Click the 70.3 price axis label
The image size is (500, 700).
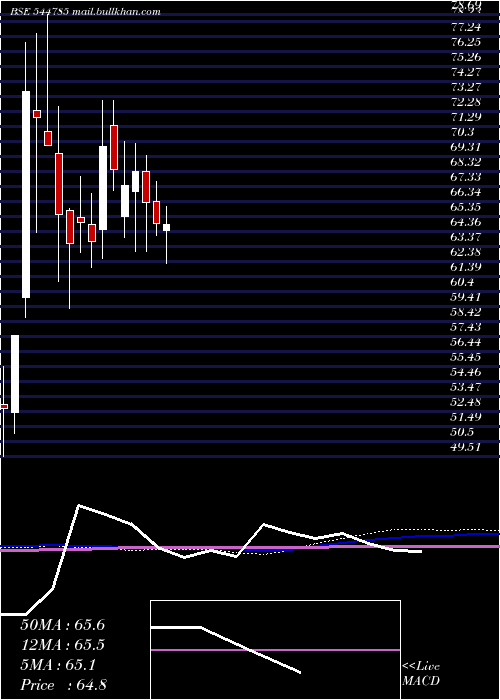tap(462, 132)
